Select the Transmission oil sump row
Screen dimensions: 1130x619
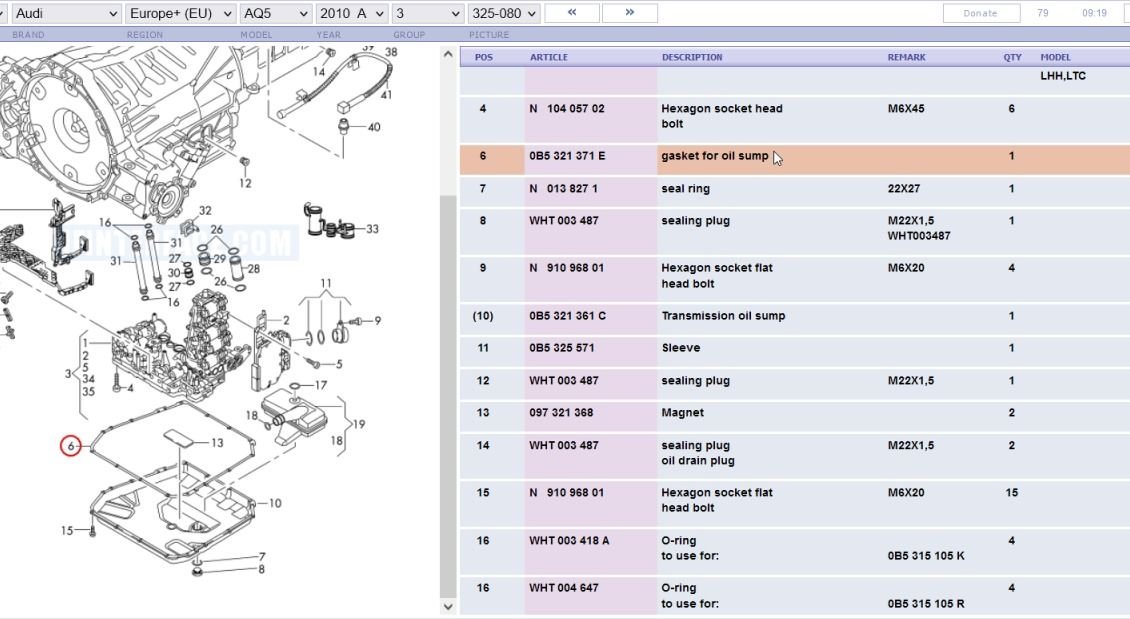[x=722, y=316]
